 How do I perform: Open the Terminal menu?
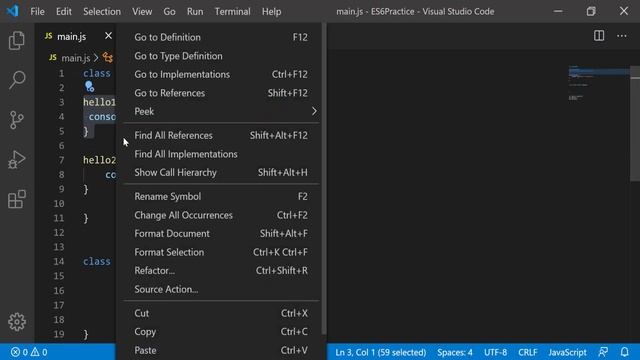(x=232, y=11)
